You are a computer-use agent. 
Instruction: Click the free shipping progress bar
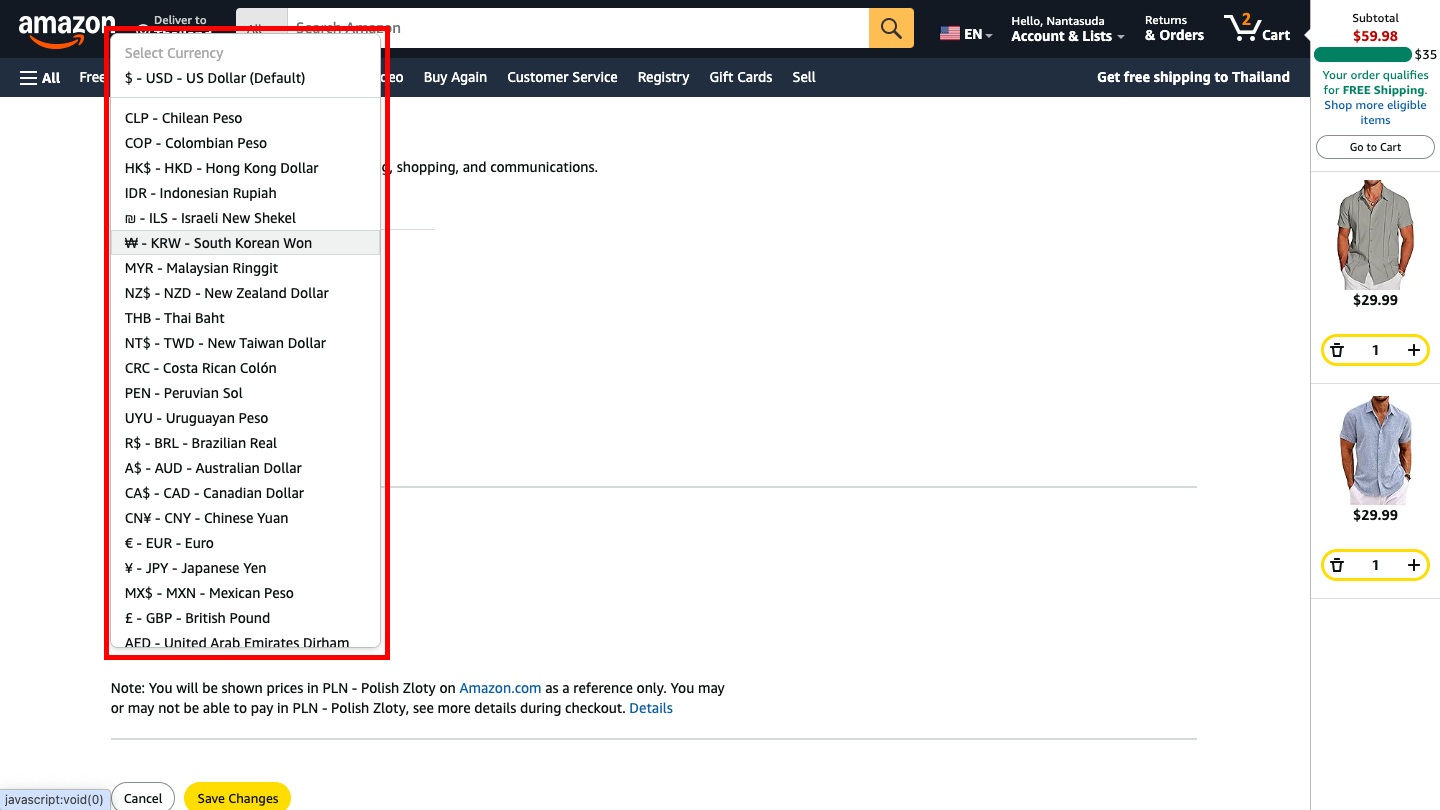point(1362,55)
